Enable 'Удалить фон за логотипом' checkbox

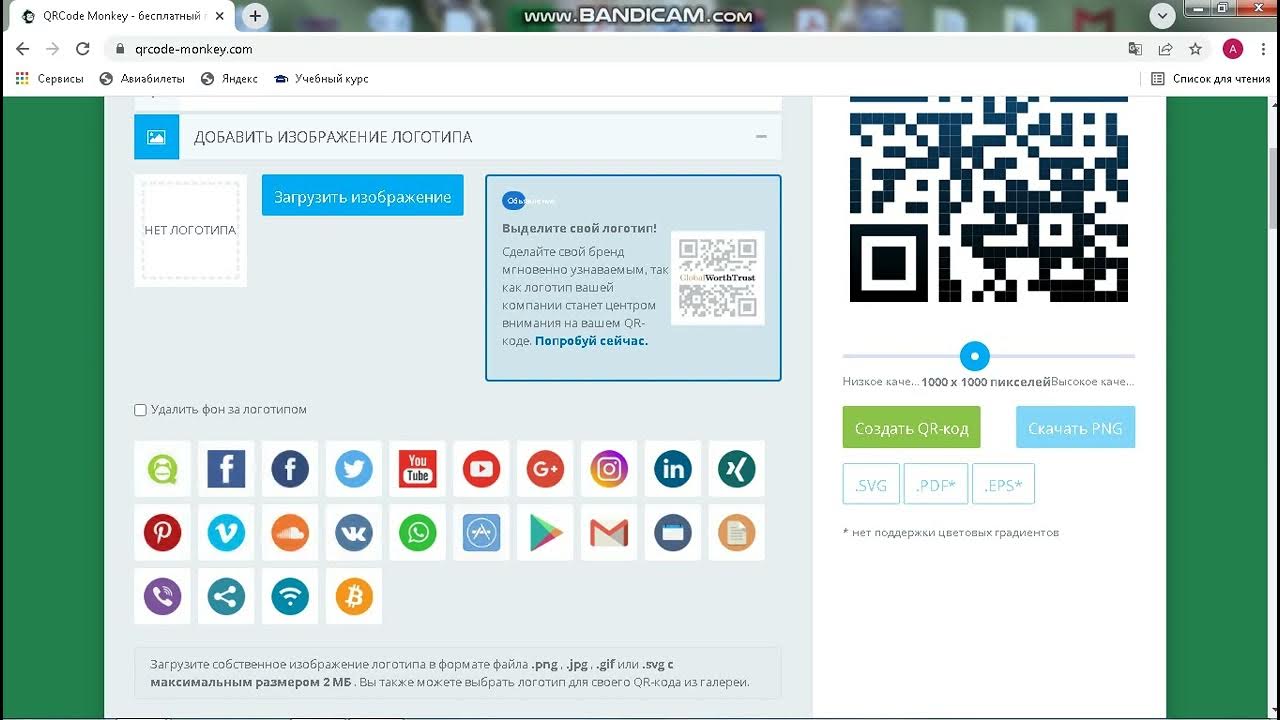(x=141, y=410)
